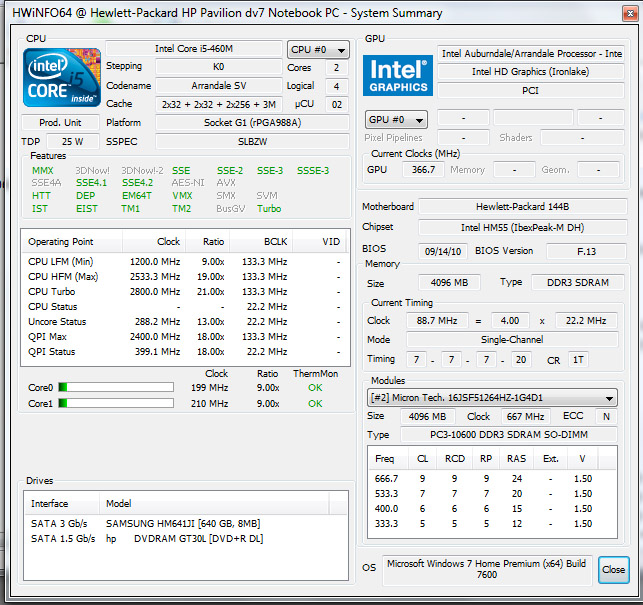This screenshot has width=643, height=605.
Task: Click the Intel Graphics logo
Action: coord(398,75)
